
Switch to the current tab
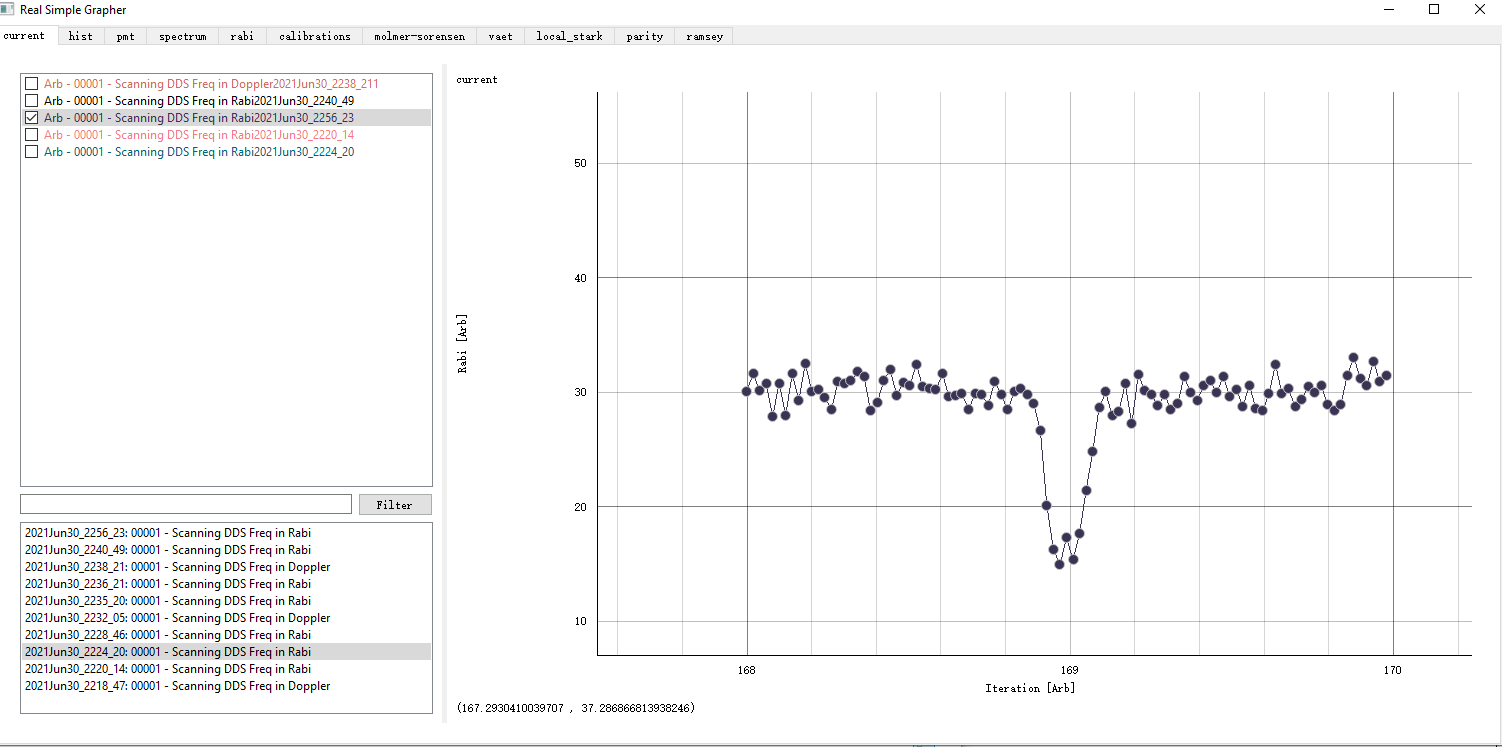(x=24, y=36)
